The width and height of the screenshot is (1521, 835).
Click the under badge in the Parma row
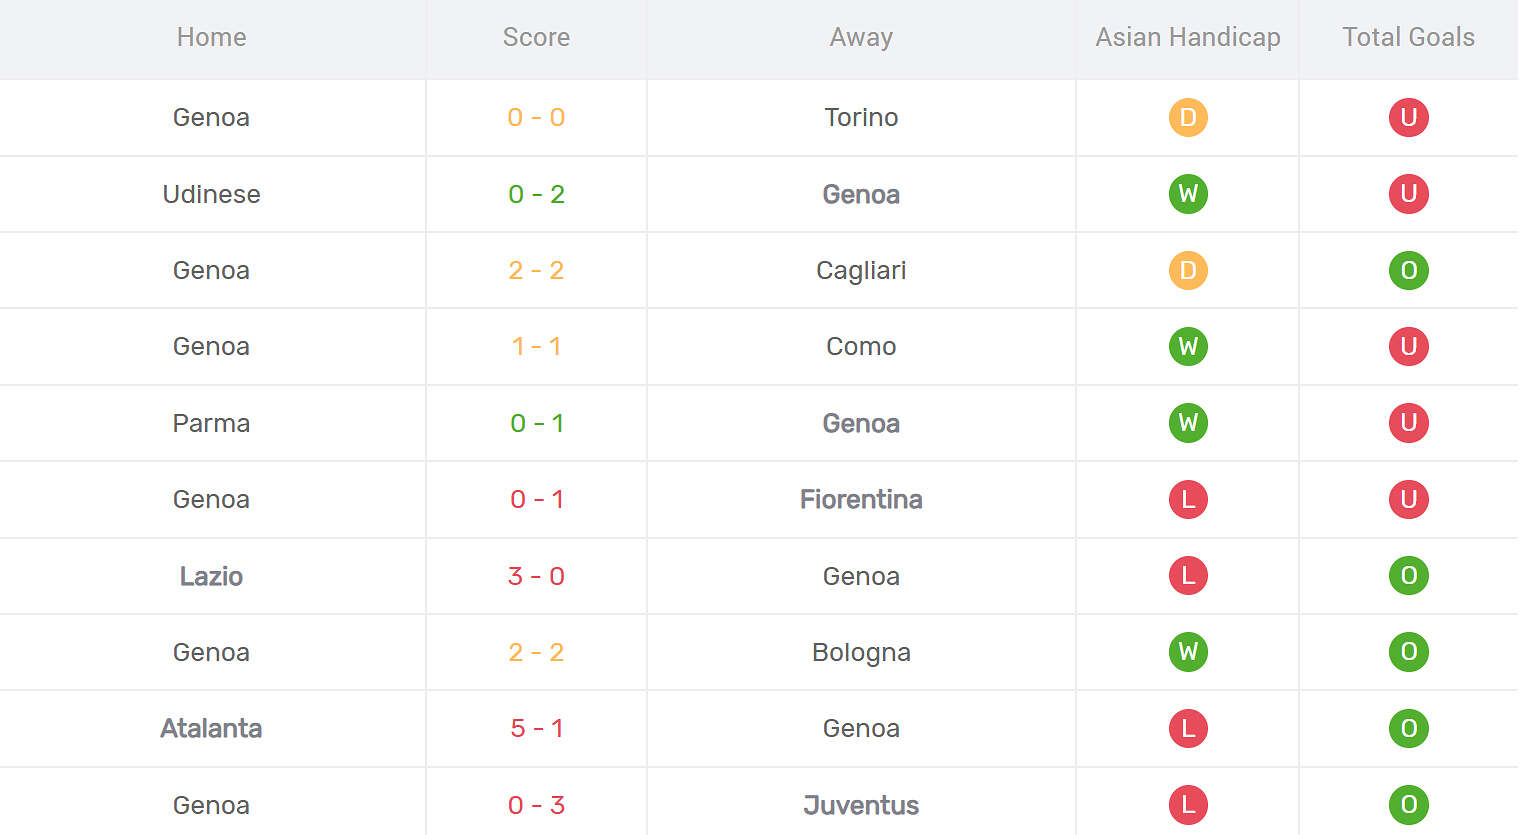click(x=1408, y=423)
